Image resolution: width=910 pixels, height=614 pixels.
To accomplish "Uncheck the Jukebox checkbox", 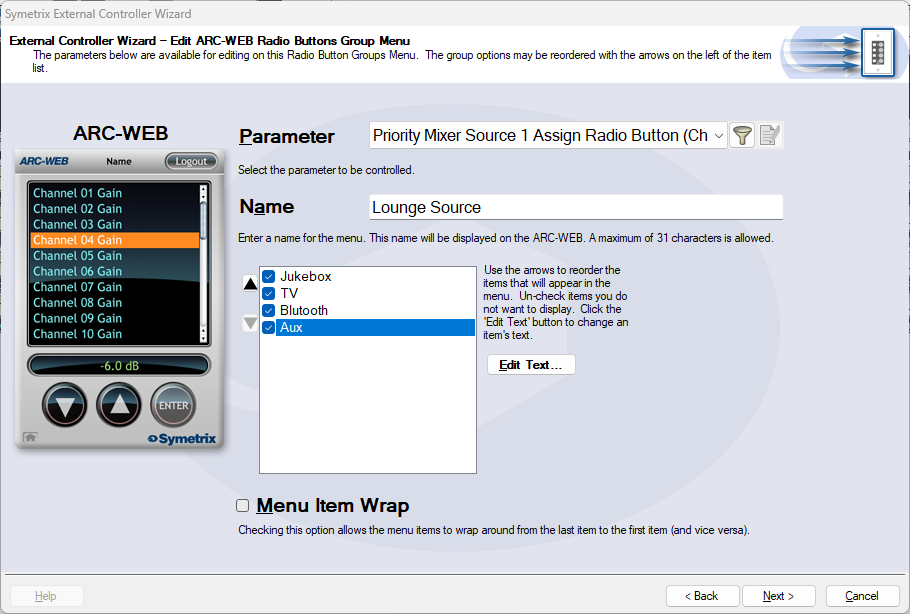I will coord(268,277).
